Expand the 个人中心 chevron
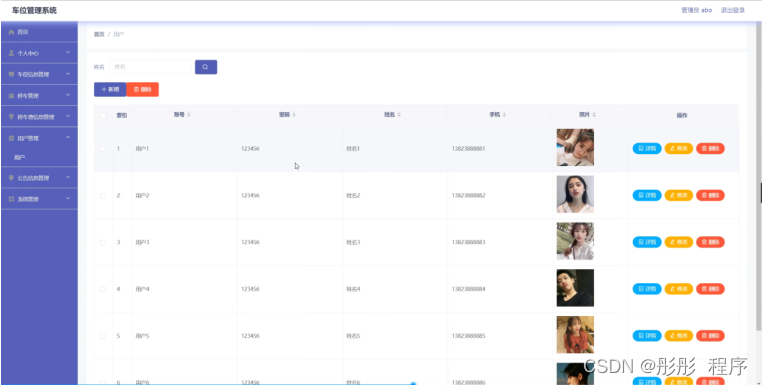Viewport: 763px width, 386px height. [x=68, y=53]
